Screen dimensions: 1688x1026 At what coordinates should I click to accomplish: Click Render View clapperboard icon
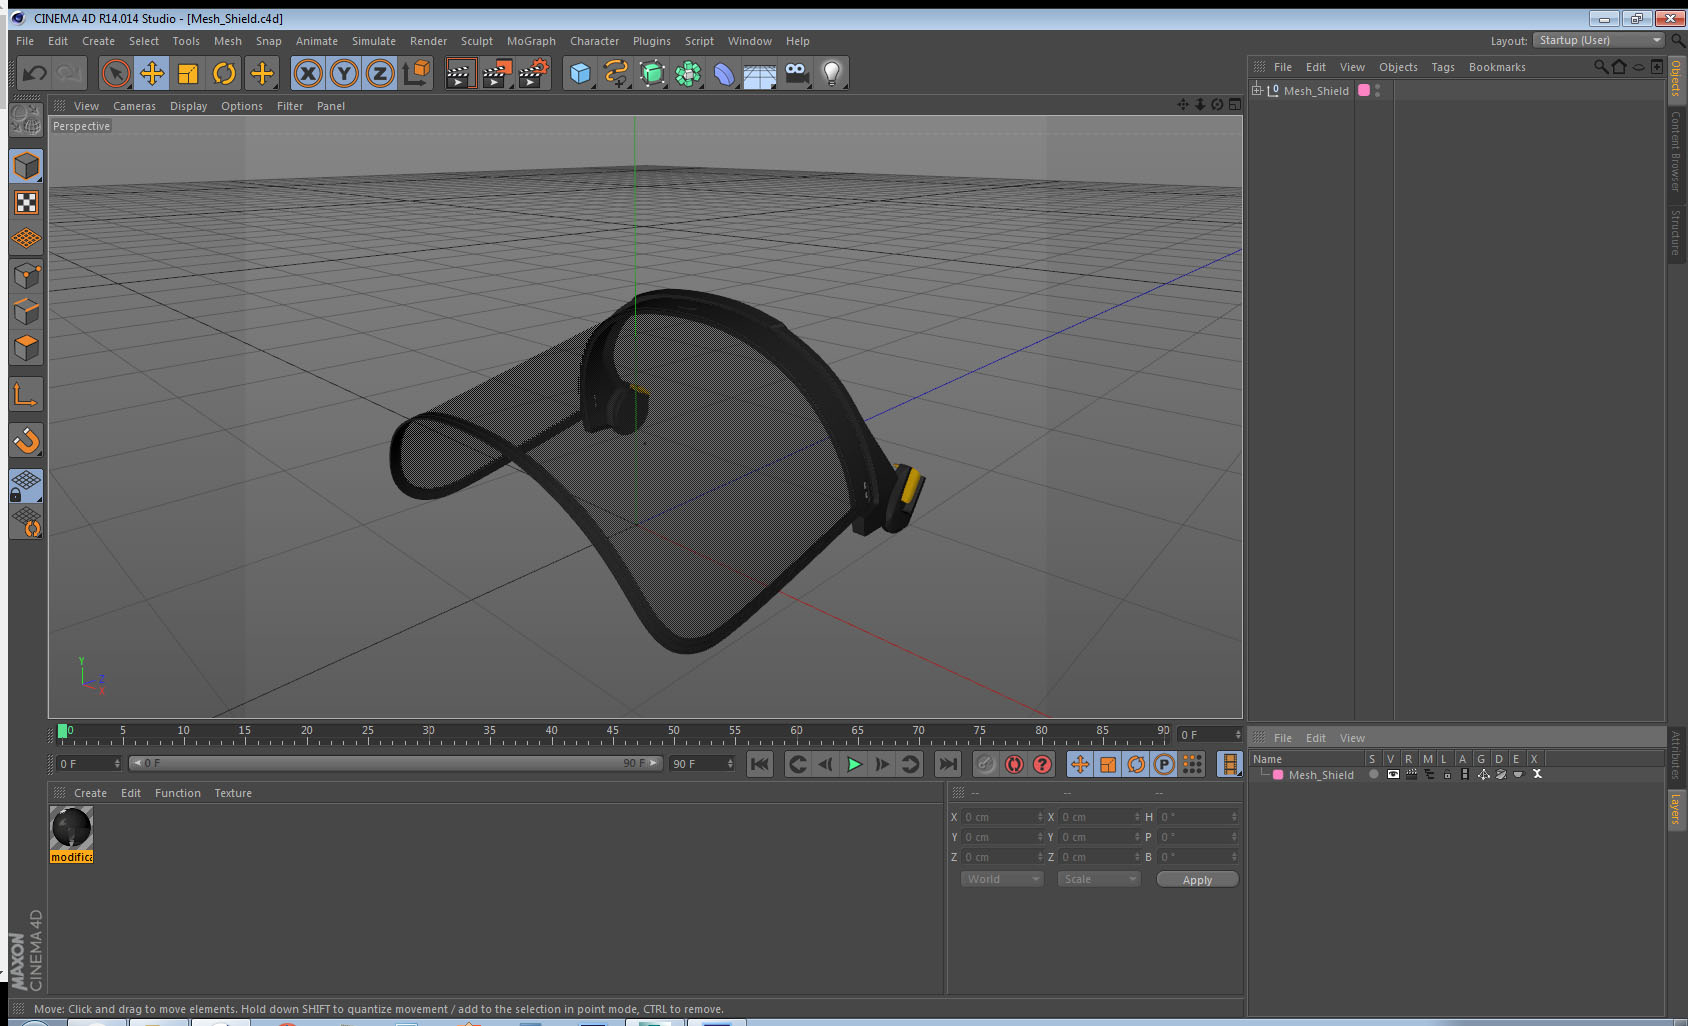[460, 73]
